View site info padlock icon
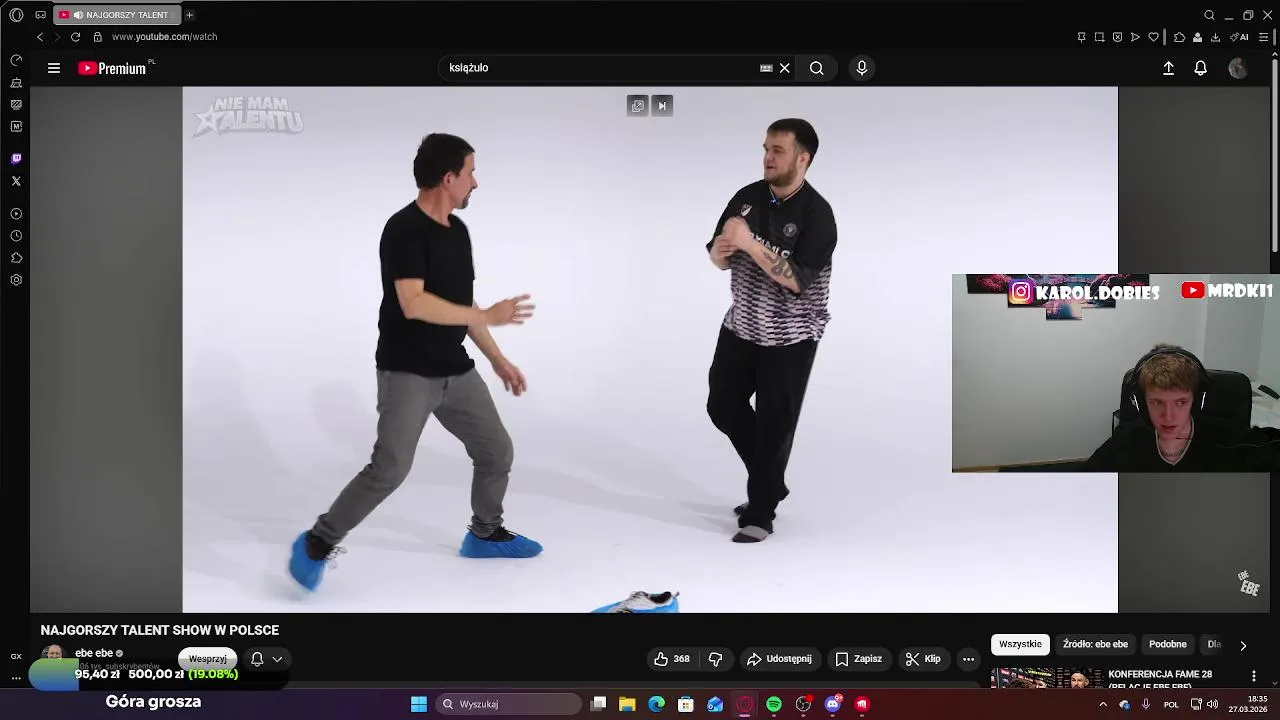Screen dimensions: 1280x720 97,37
